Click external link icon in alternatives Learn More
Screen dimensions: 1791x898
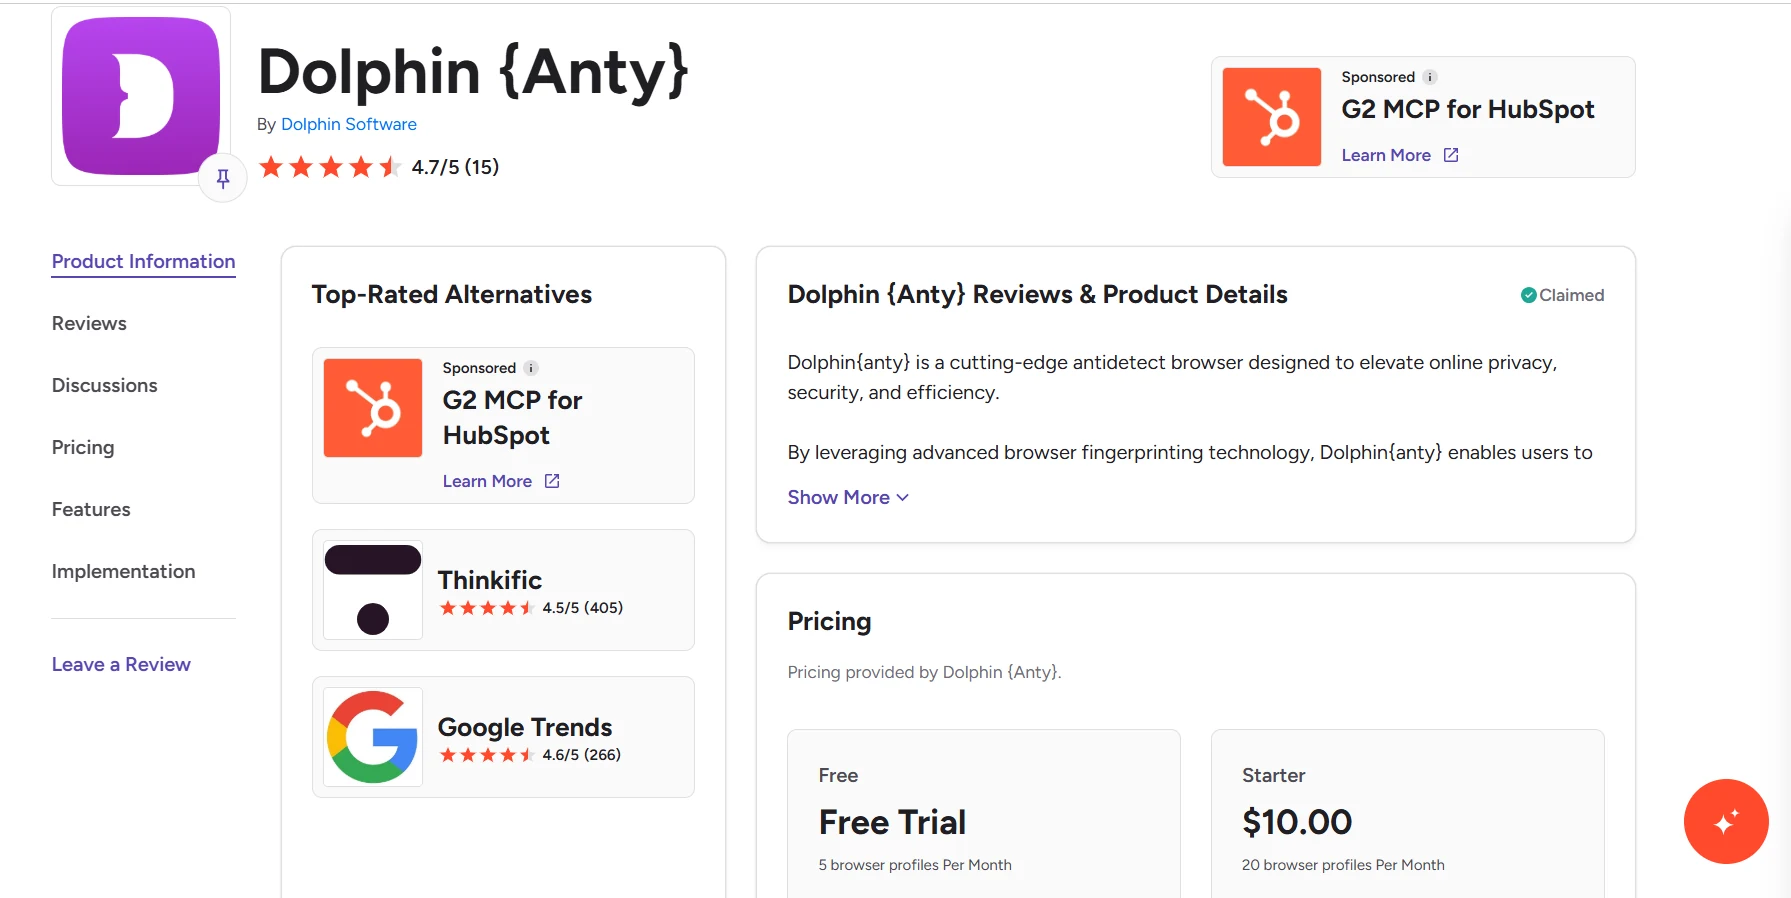552,481
